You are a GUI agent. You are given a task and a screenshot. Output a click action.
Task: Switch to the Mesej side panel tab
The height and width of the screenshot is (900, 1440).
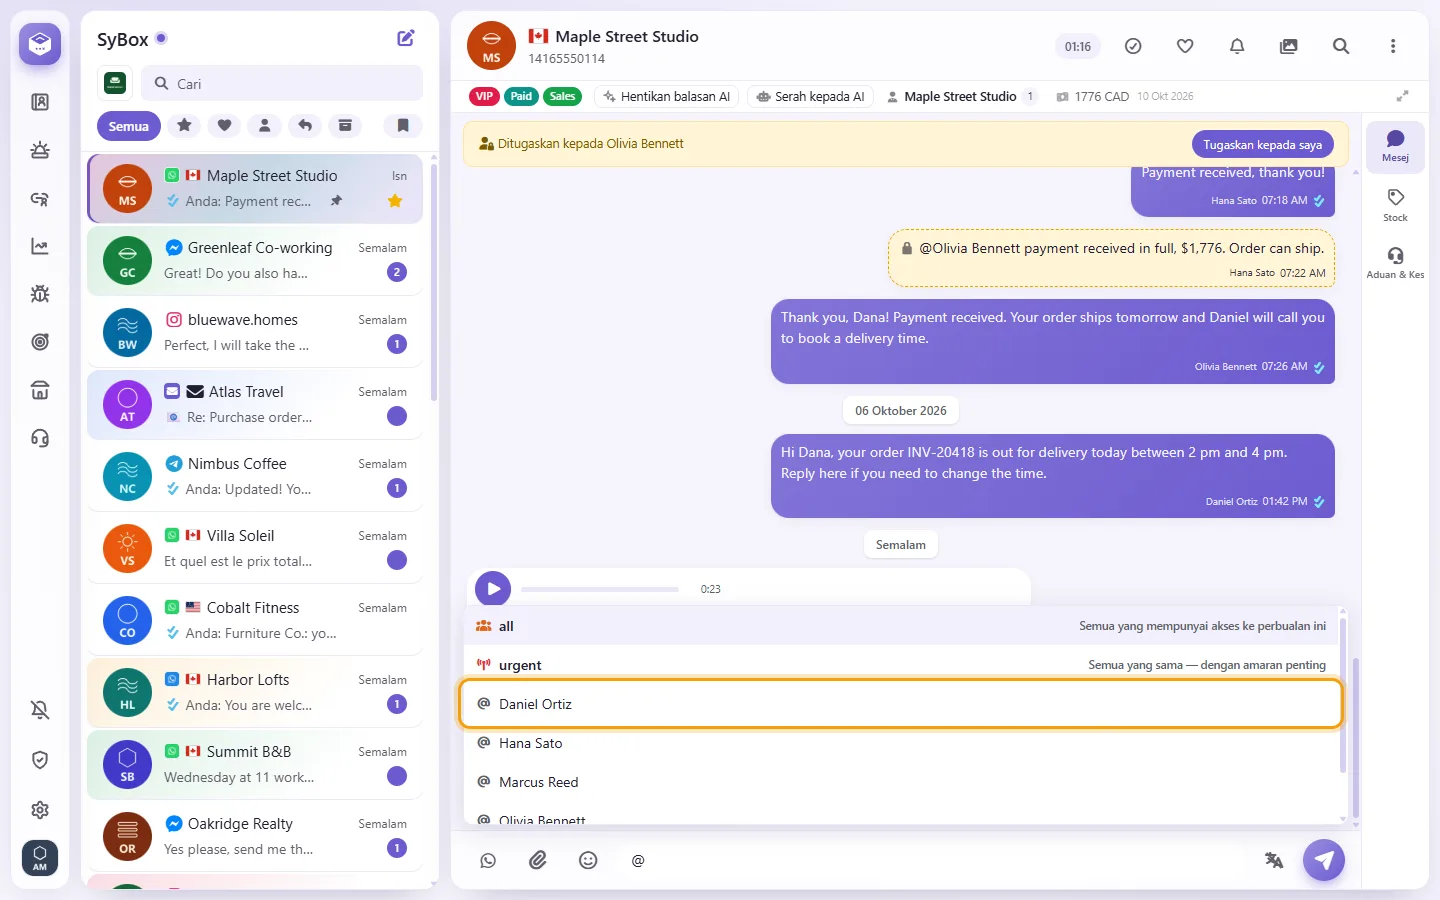click(1395, 146)
